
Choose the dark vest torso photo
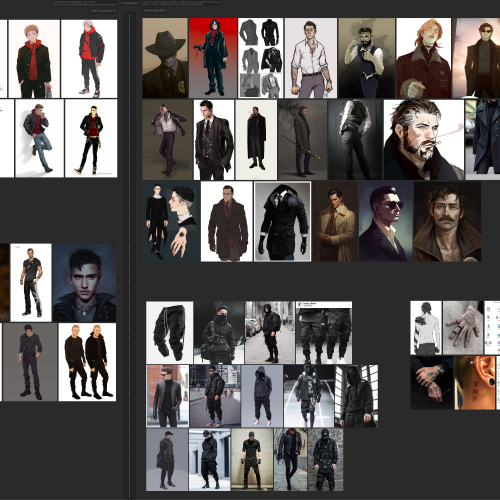coord(355,140)
